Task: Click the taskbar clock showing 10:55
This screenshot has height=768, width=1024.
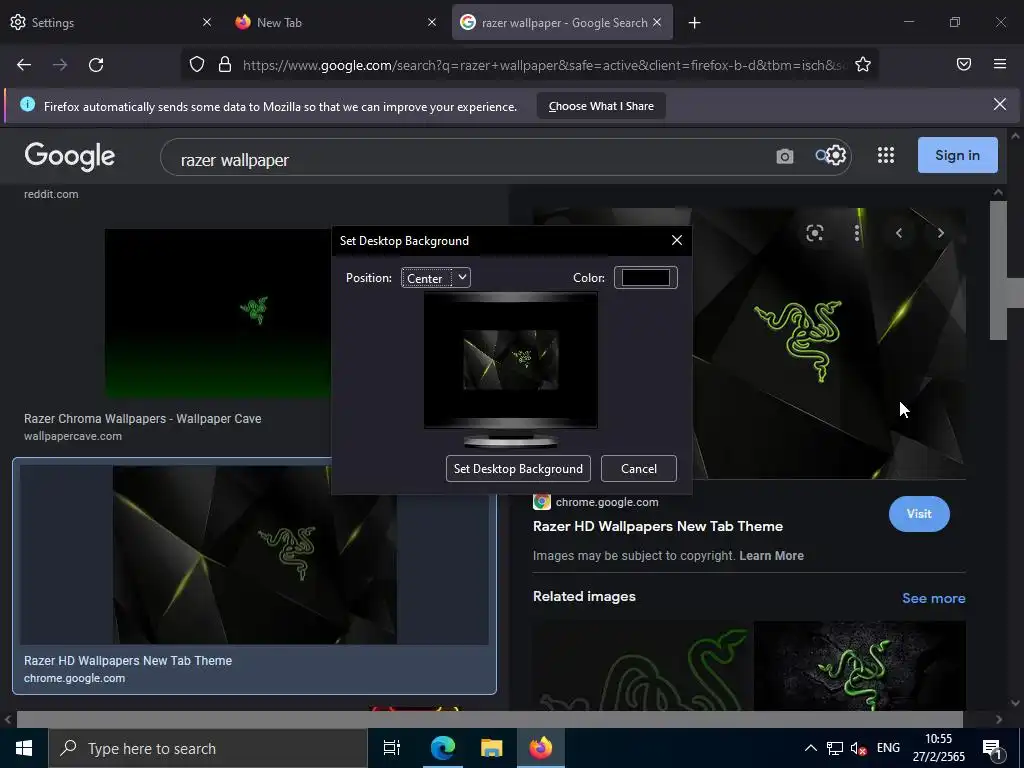Action: coord(938,748)
